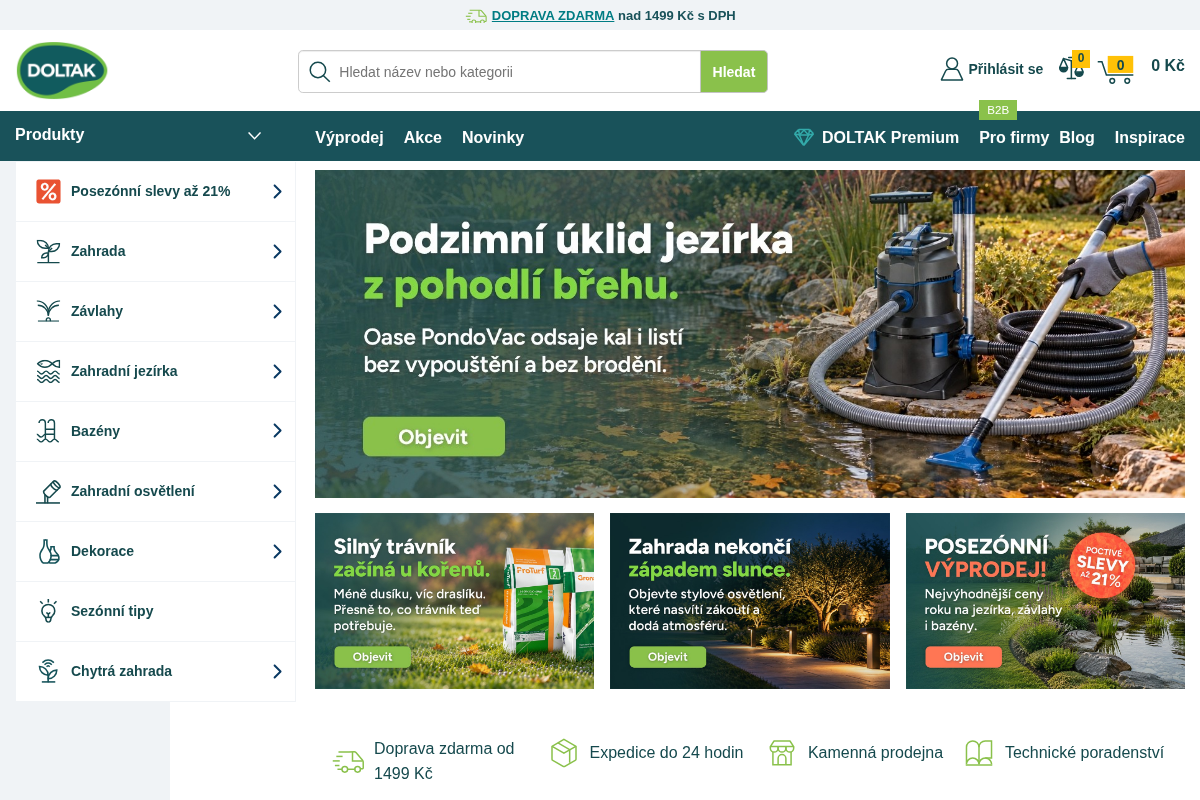
Task: Click the Dekorace vase icon
Action: 48,551
